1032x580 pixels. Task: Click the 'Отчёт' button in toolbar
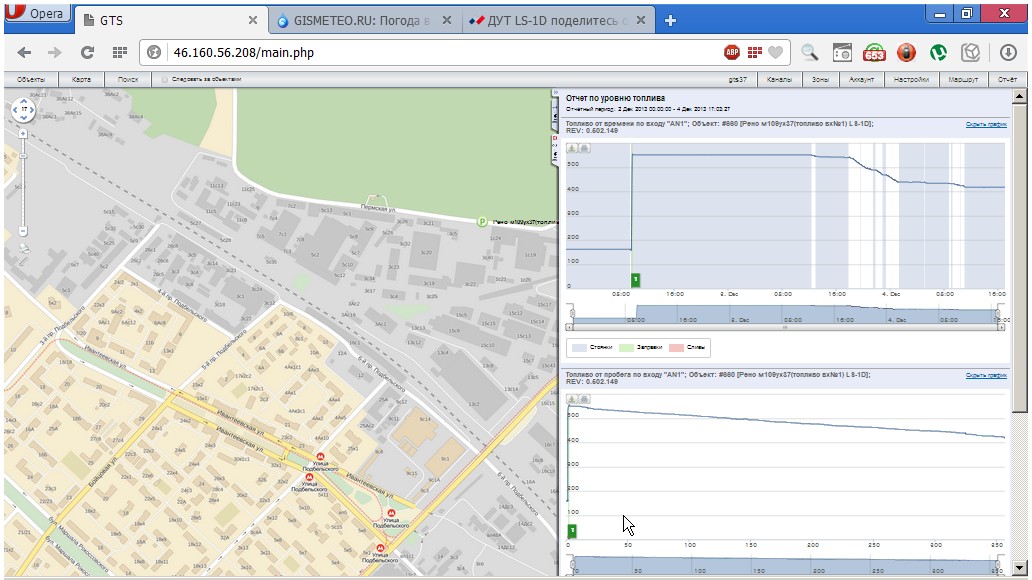[1007, 79]
